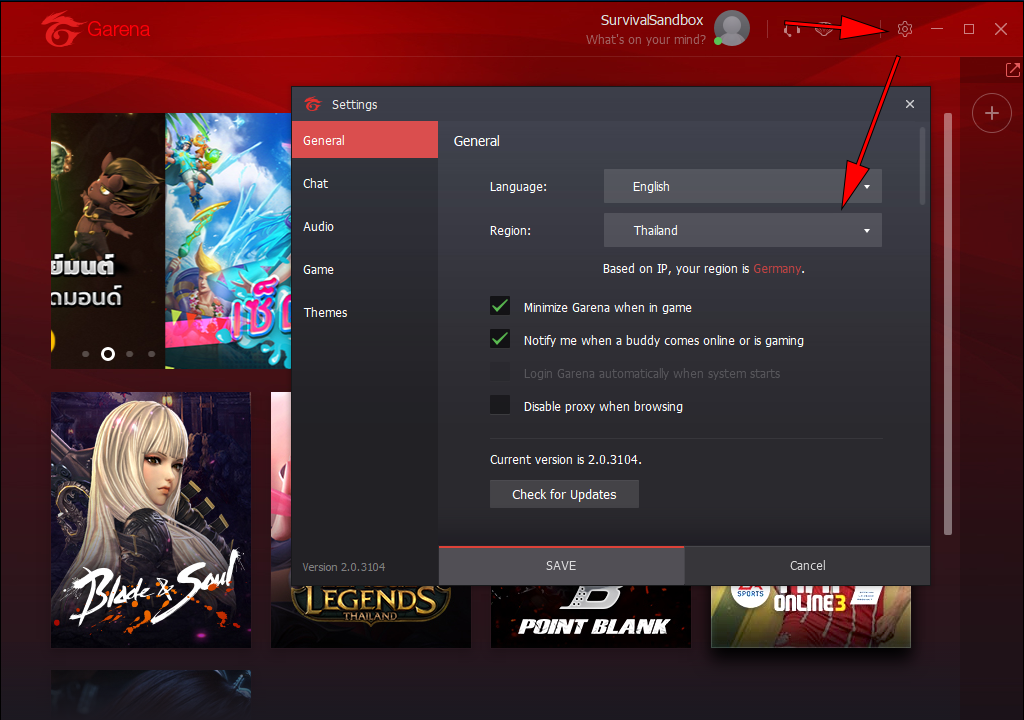Viewport: 1024px width, 720px height.
Task: Click the circled plus button in right sidebar
Action: coord(991,113)
